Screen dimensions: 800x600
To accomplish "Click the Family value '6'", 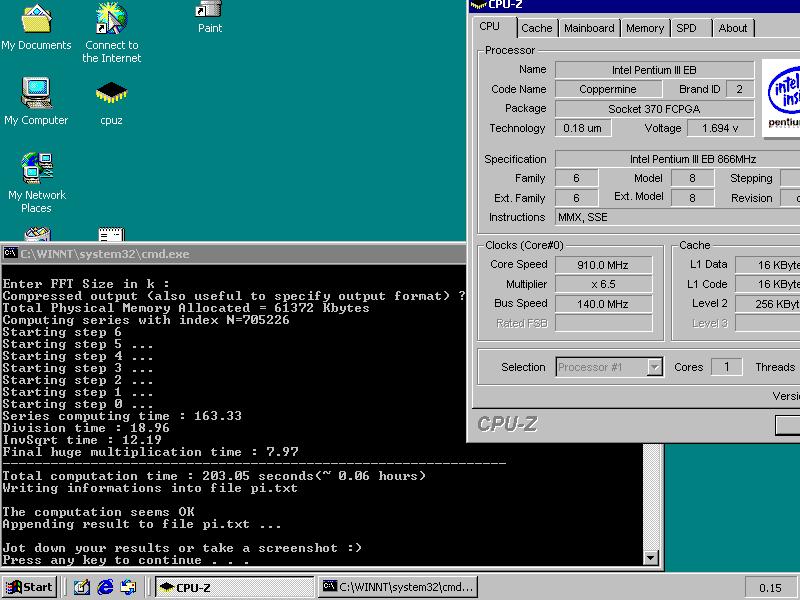I will coord(577,178).
